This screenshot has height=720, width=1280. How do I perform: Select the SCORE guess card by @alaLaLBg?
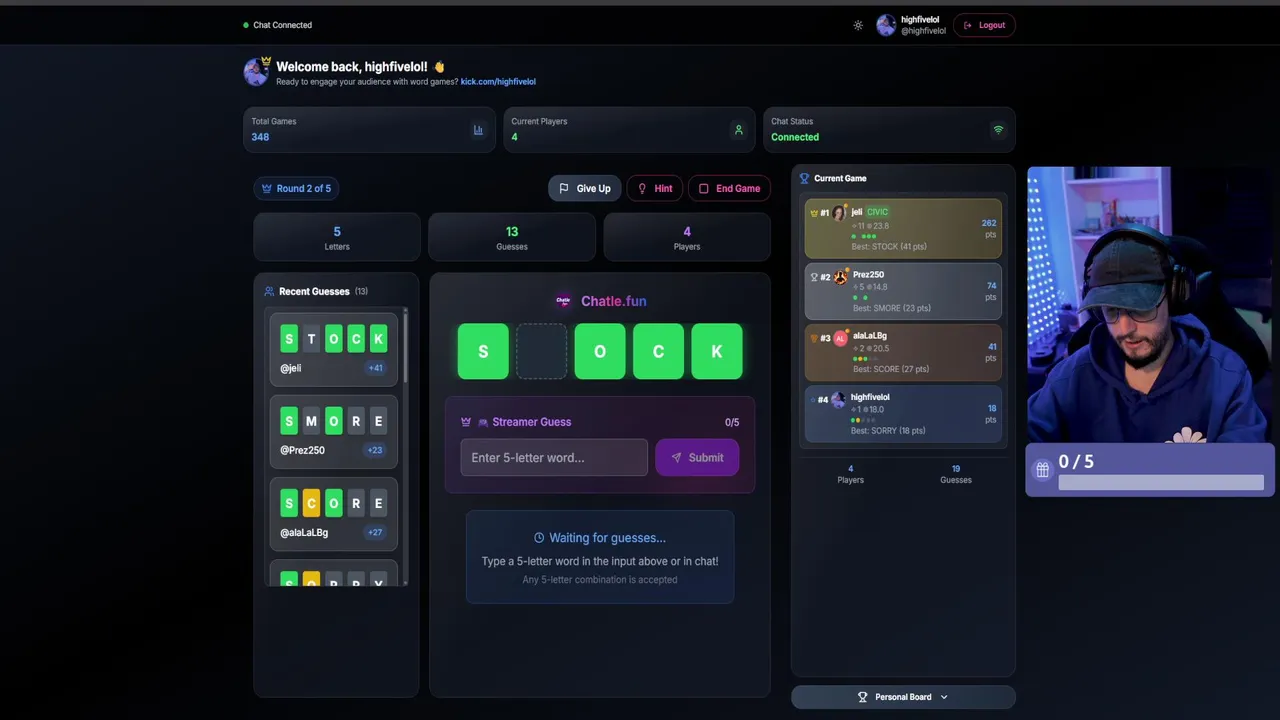(334, 514)
